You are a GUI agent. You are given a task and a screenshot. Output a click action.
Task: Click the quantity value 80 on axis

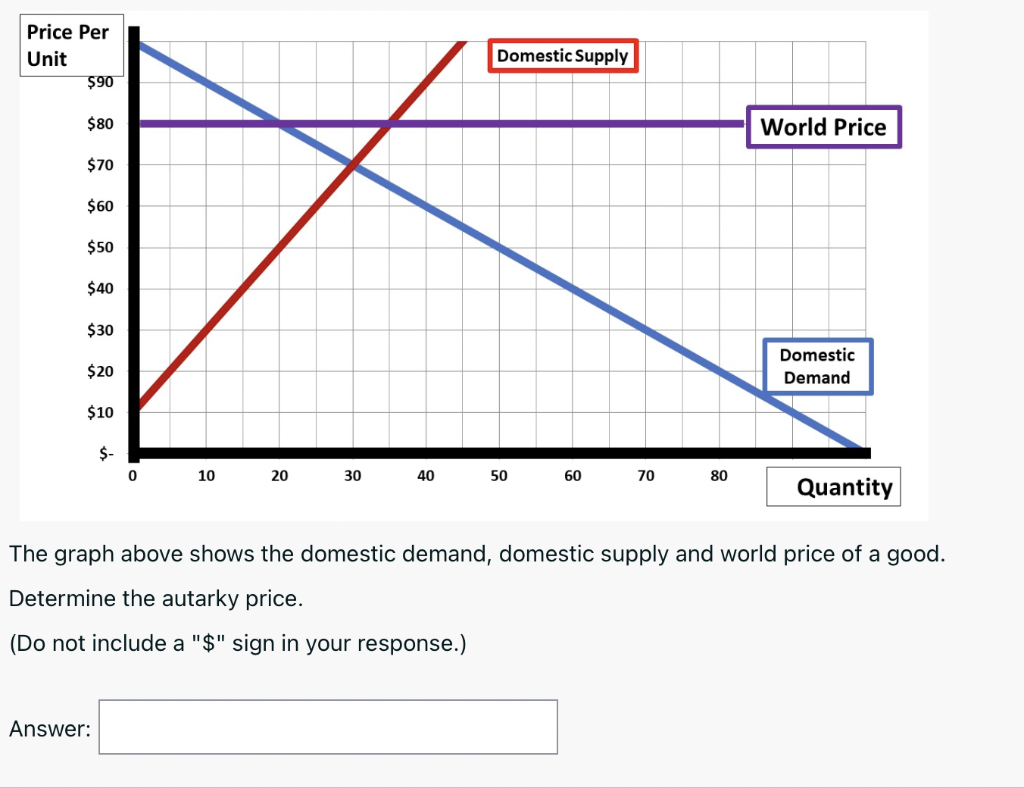719,476
